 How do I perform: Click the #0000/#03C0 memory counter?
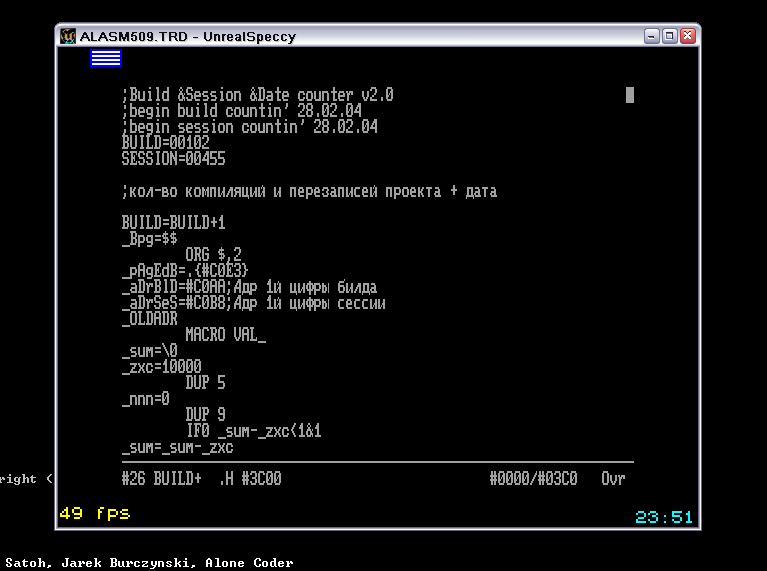point(533,479)
